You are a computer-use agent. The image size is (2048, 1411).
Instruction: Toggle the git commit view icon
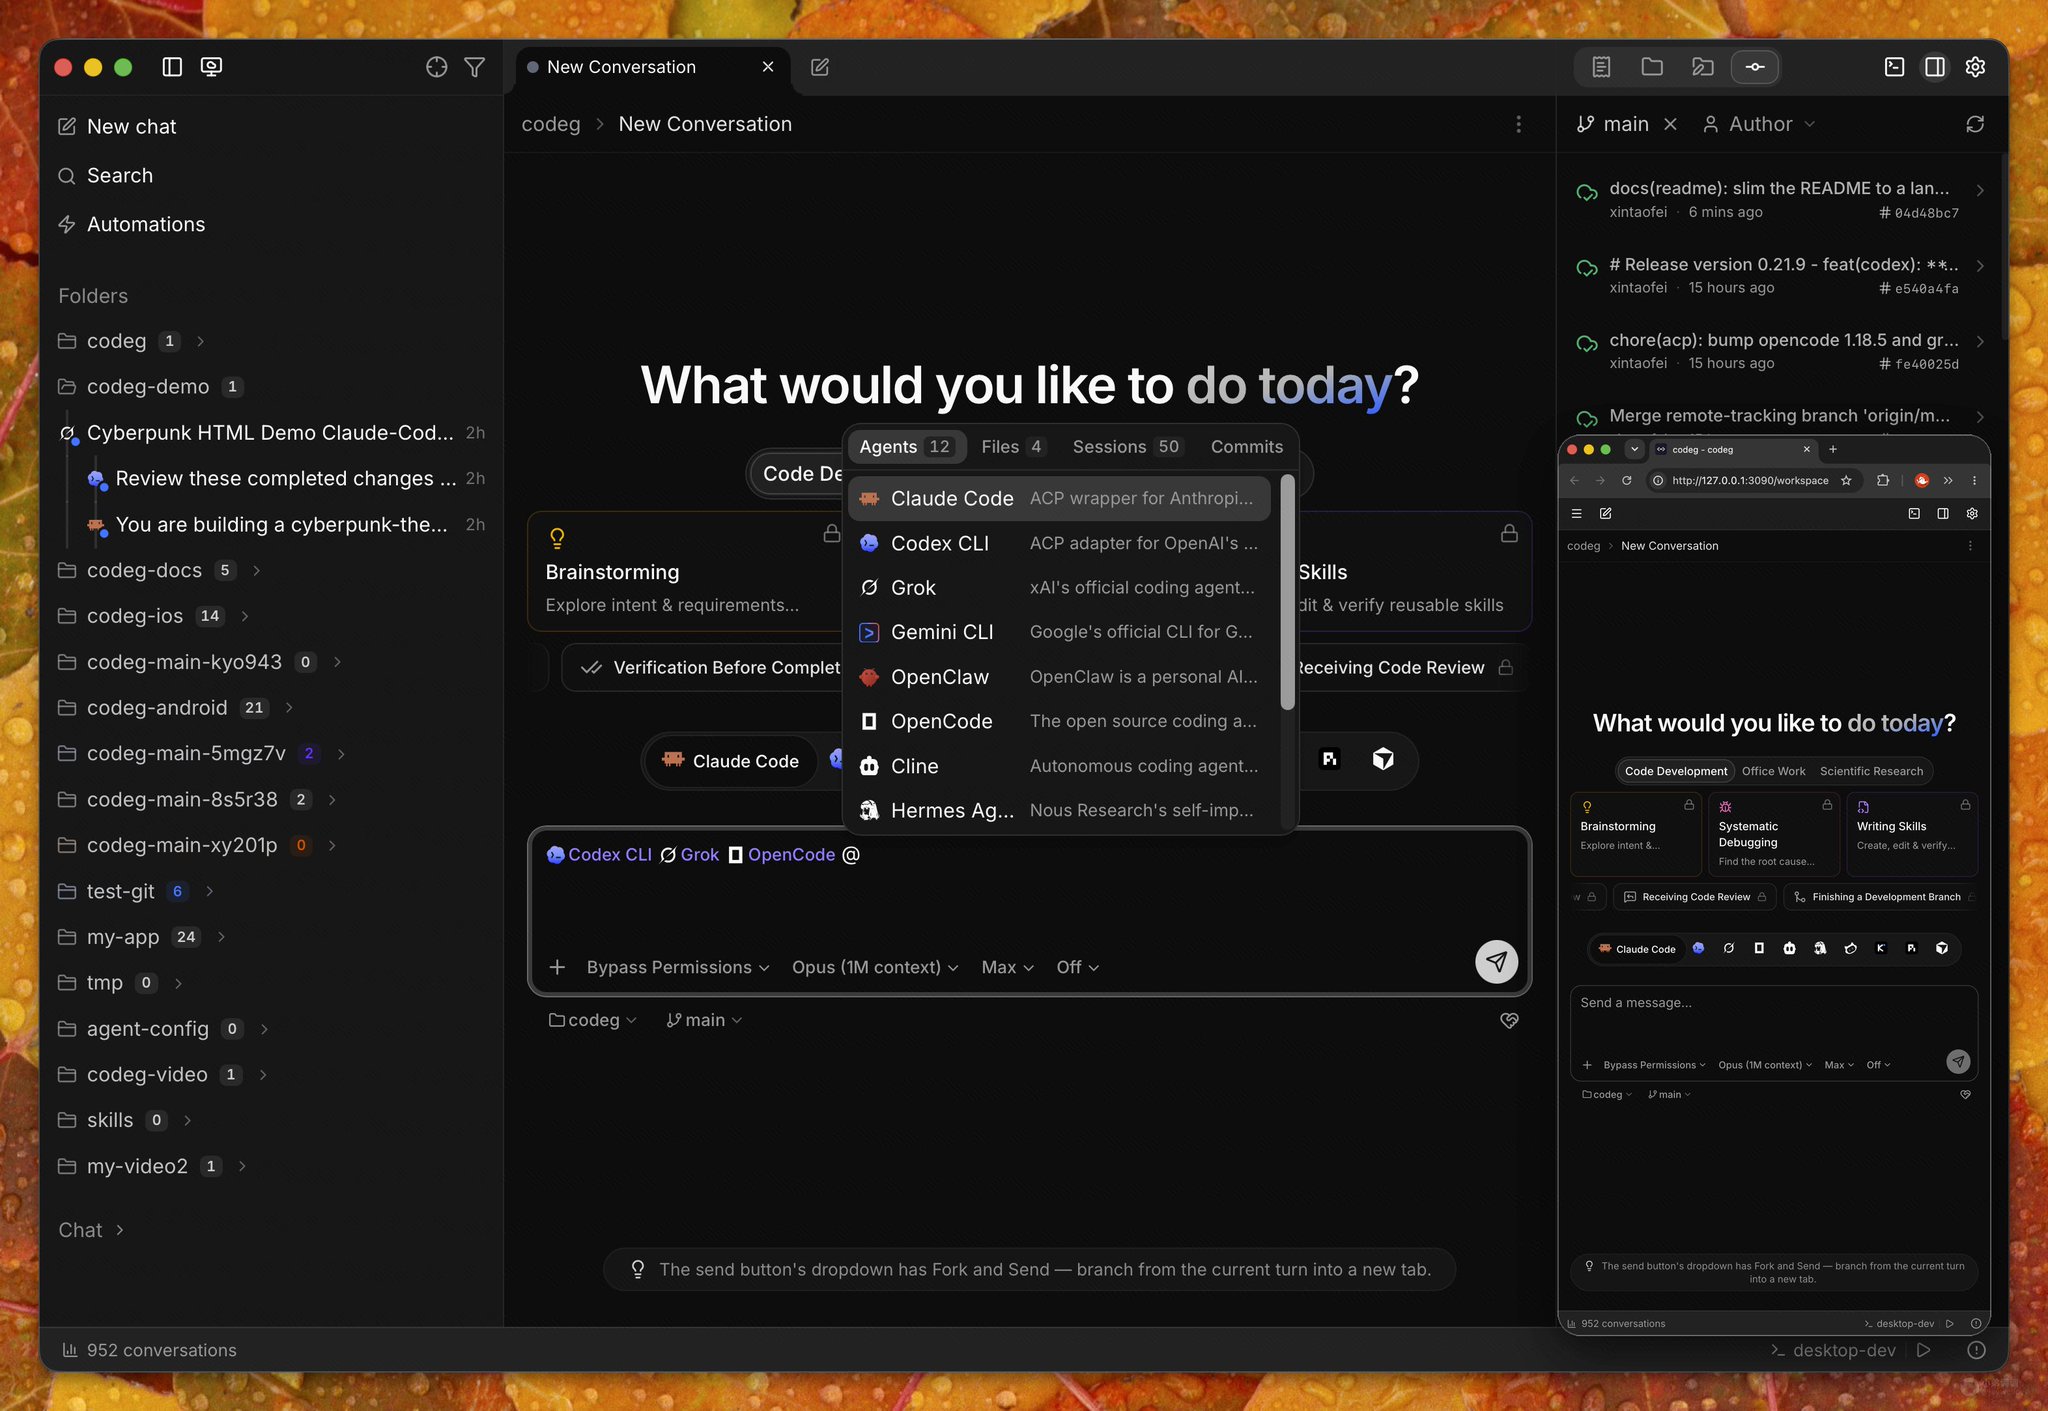1755,67
